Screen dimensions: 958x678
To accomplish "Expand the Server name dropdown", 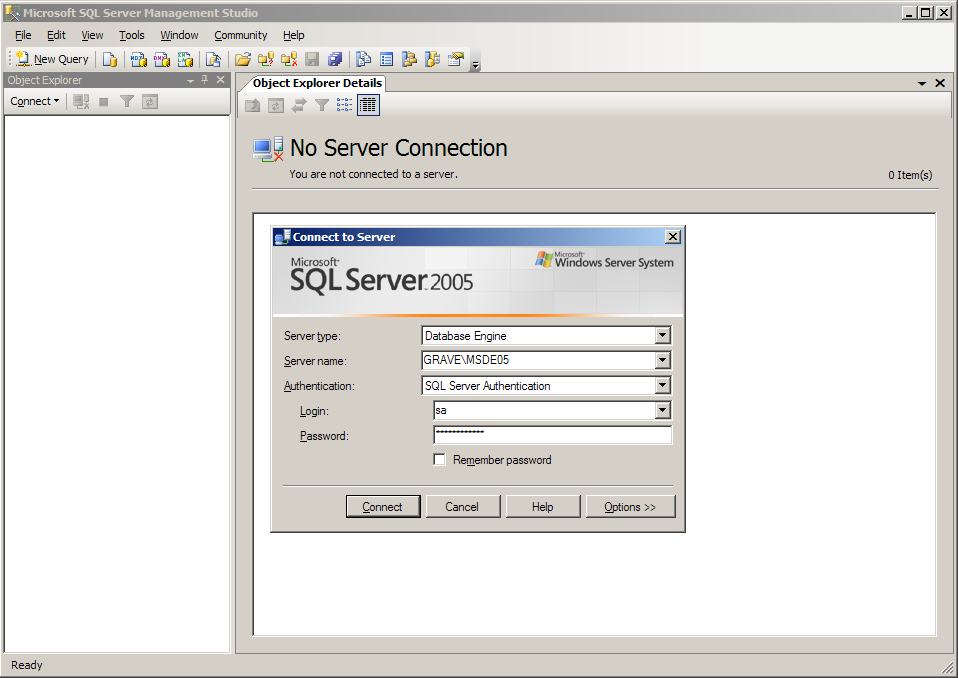I will pyautogui.click(x=662, y=360).
